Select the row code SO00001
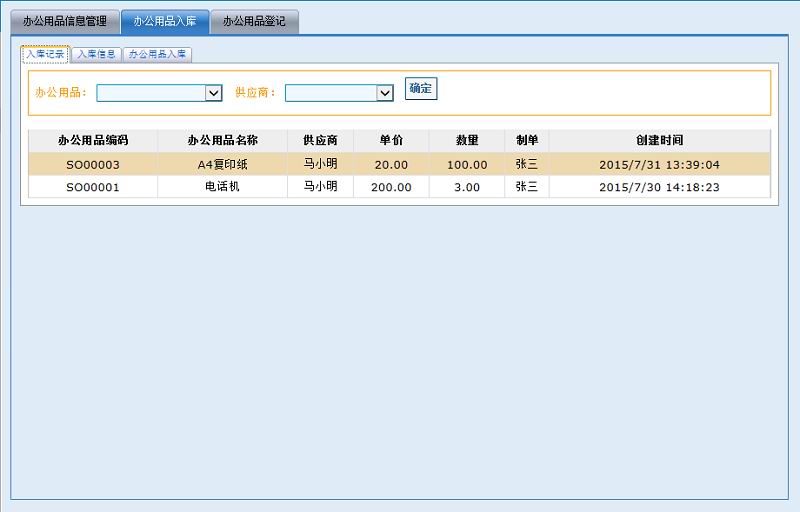 click(x=93, y=187)
